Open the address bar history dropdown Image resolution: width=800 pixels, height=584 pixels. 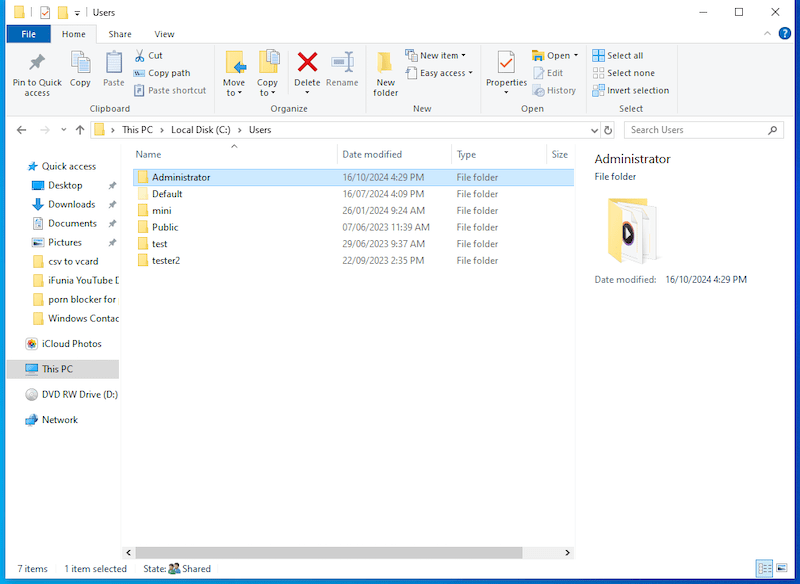click(591, 129)
